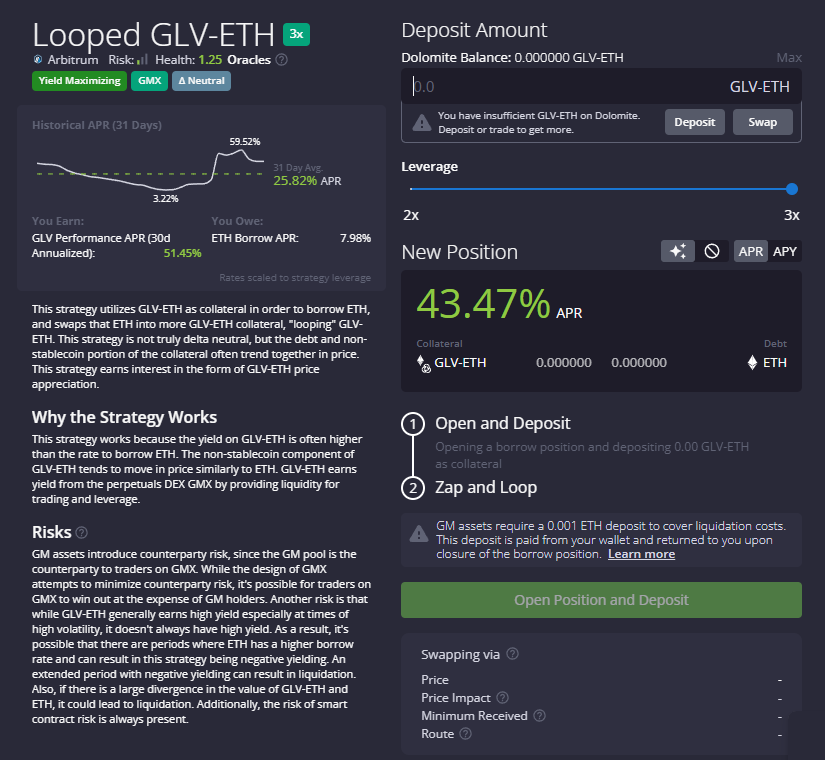Open the Risks help question mark icon
This screenshot has height=760, width=825.
pyautogui.click(x=82, y=533)
